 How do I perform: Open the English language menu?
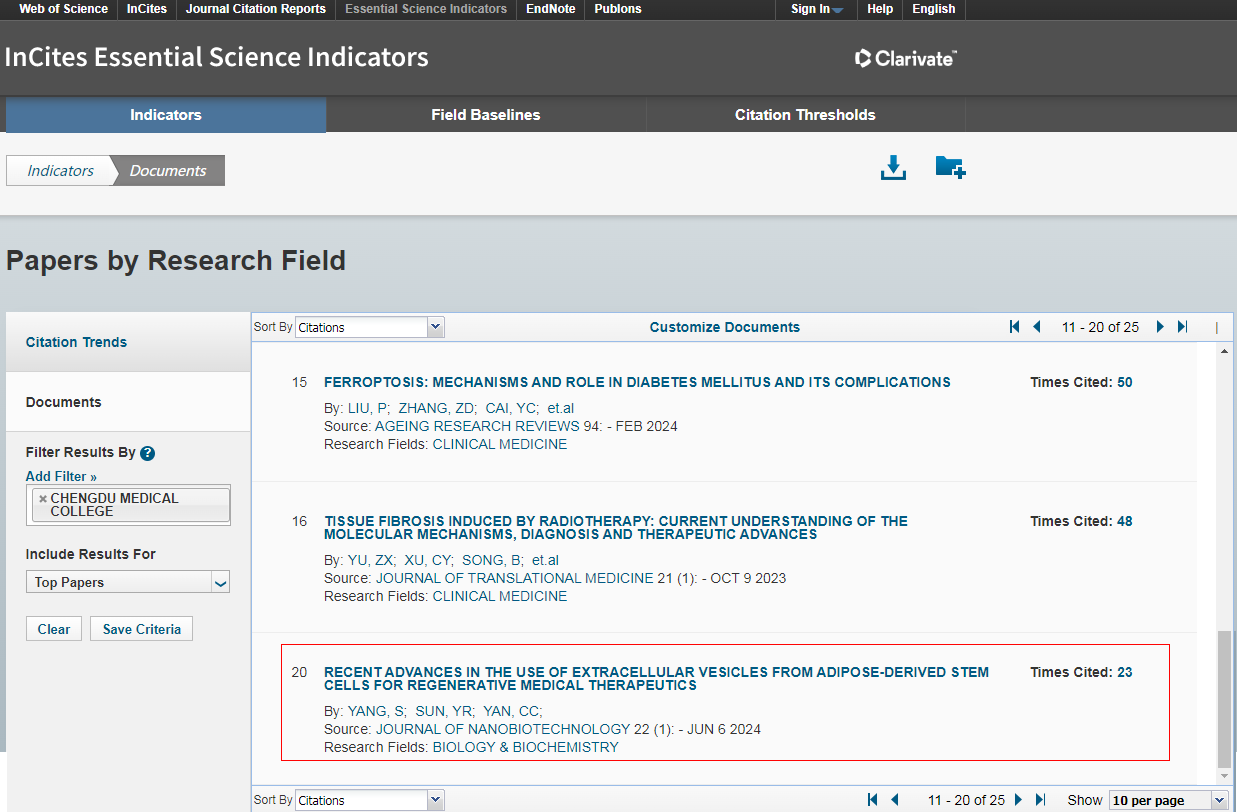point(934,9)
